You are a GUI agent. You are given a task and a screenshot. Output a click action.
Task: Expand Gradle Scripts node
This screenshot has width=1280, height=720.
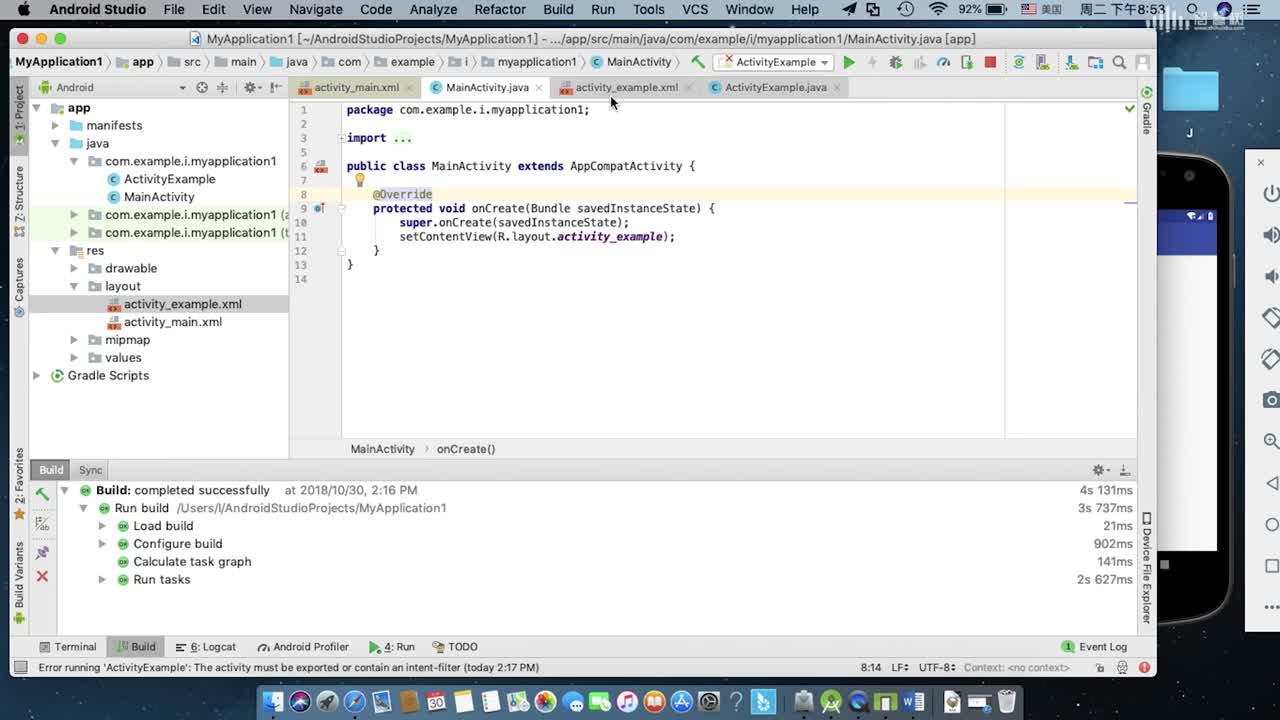[x=37, y=376]
